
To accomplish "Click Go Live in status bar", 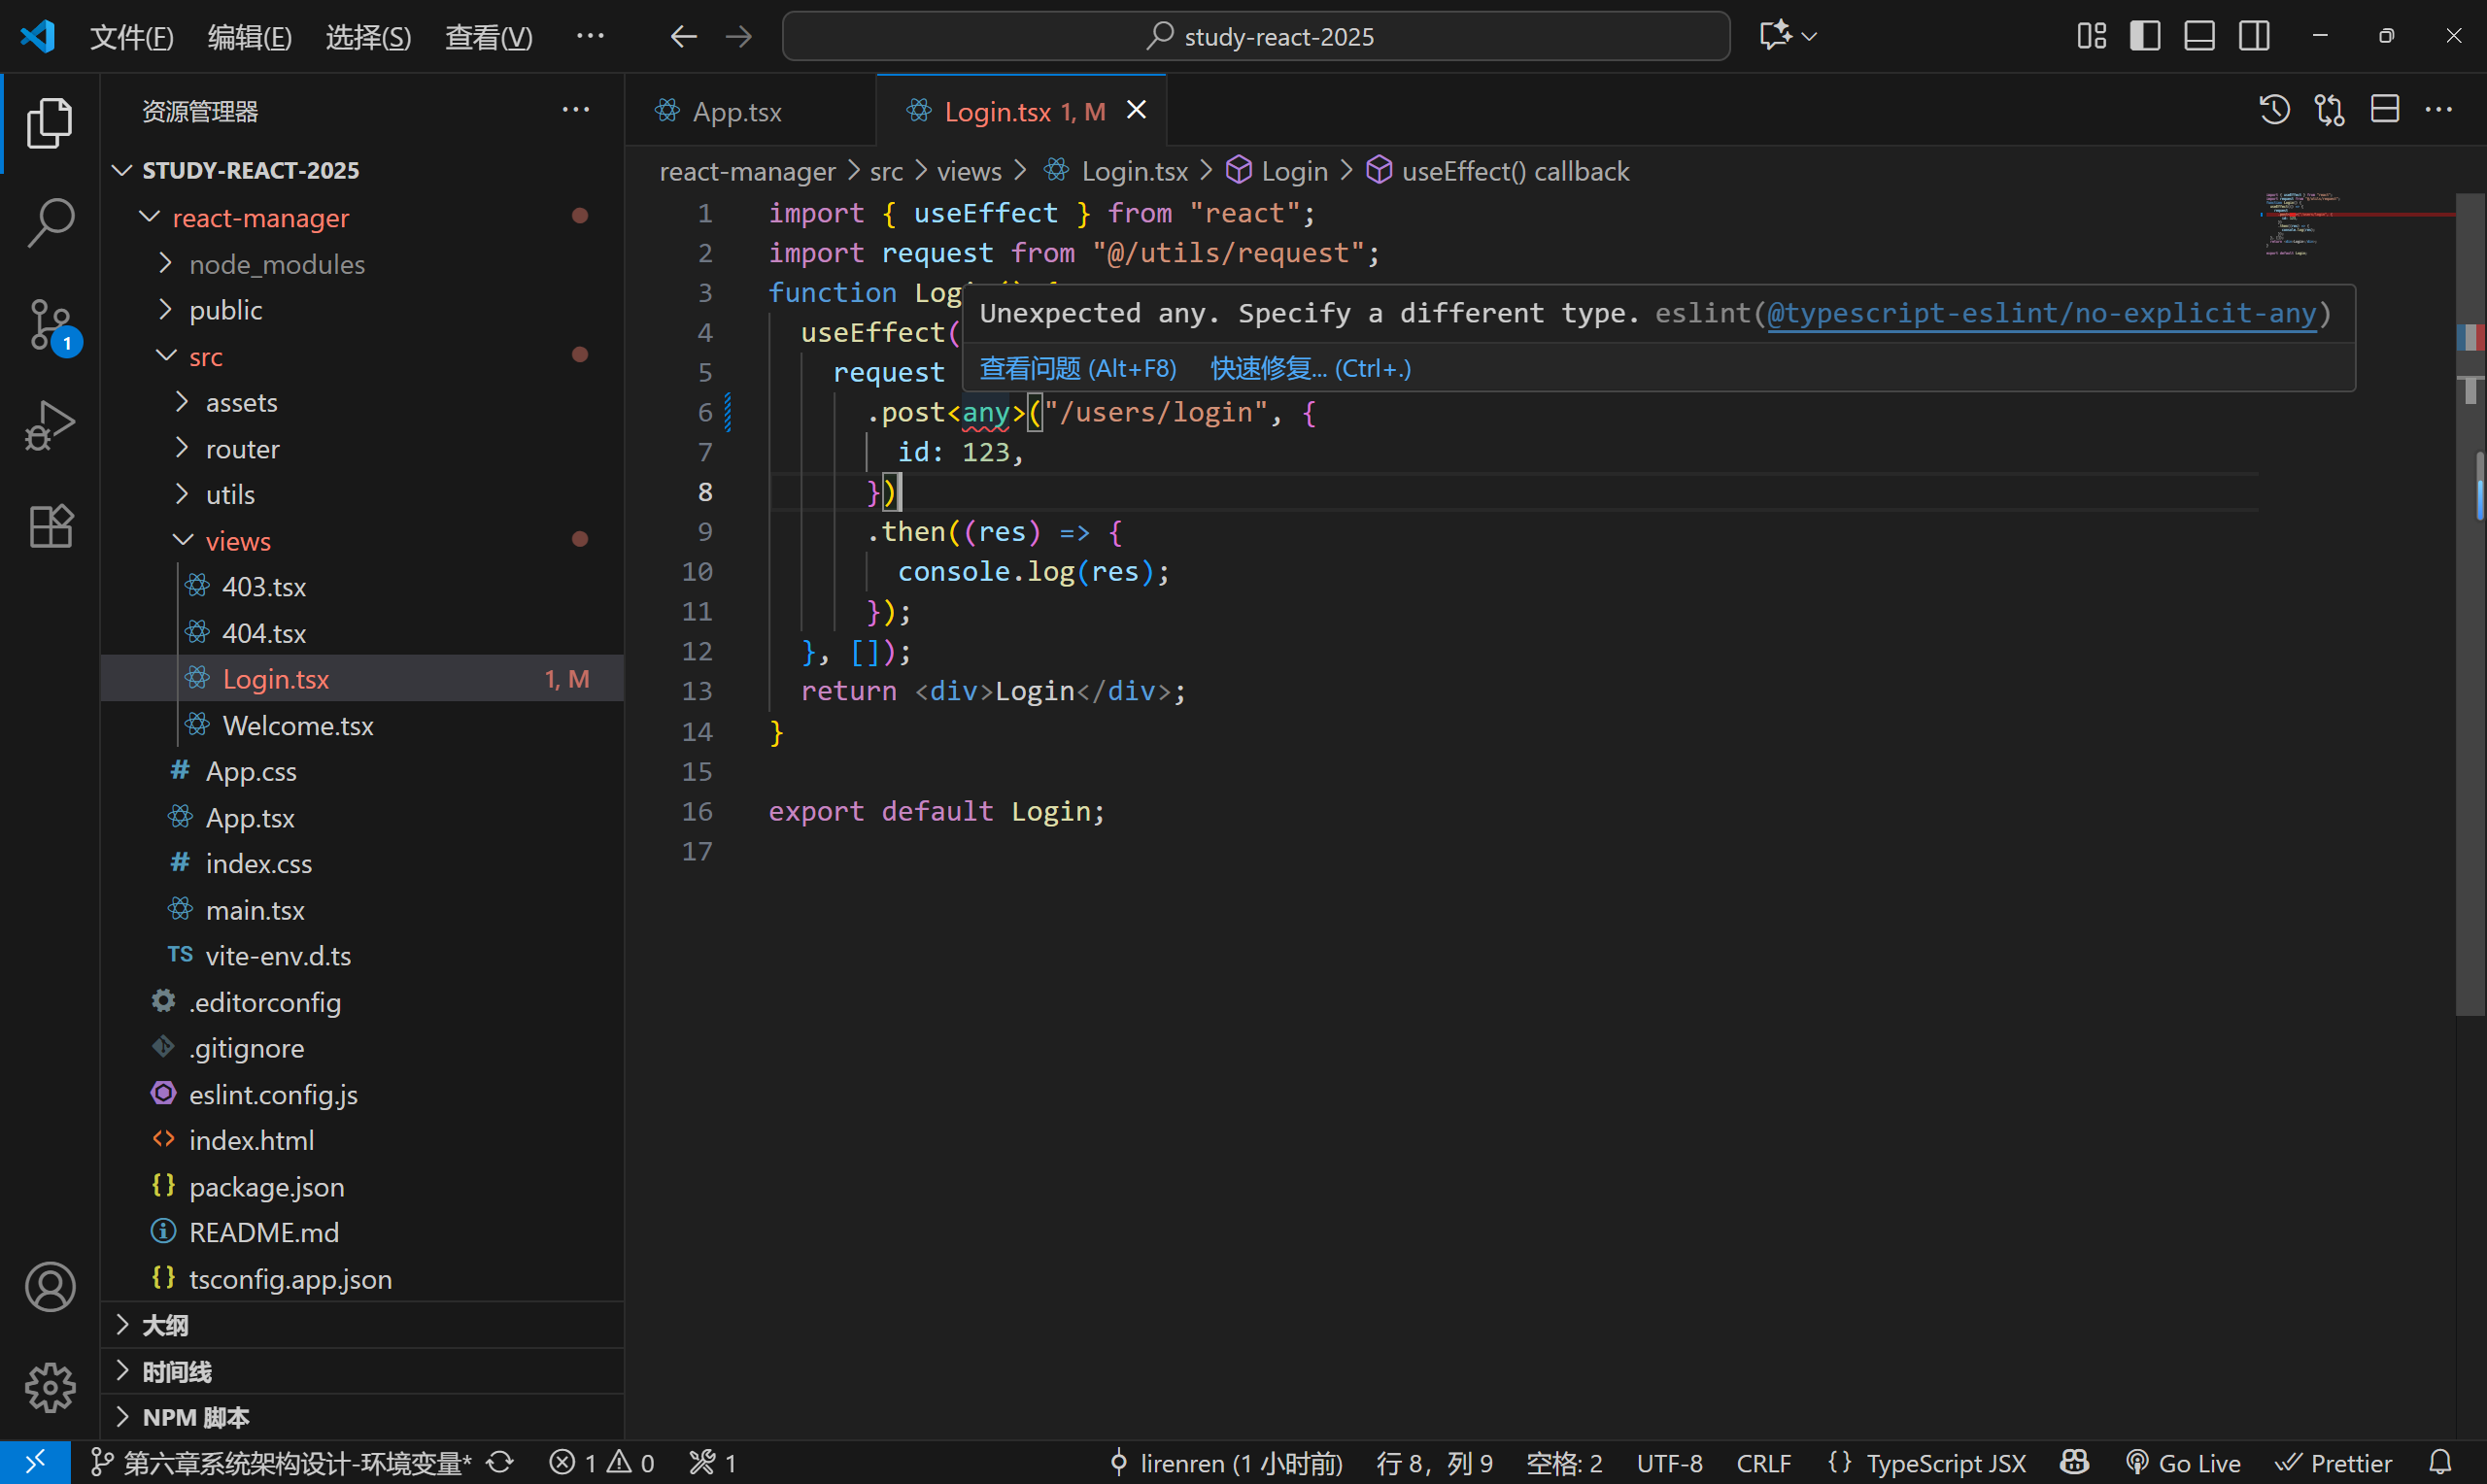I will (2184, 1462).
